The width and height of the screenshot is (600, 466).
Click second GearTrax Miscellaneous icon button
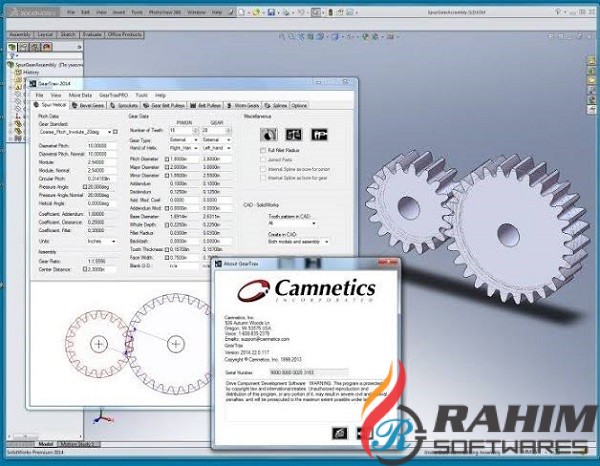point(293,134)
